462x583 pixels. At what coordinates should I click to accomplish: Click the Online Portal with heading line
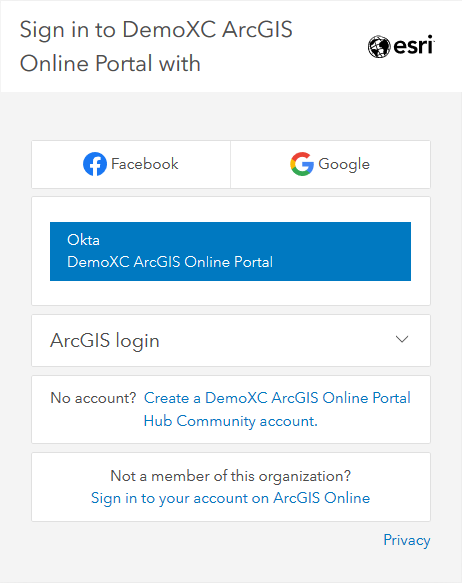(110, 63)
